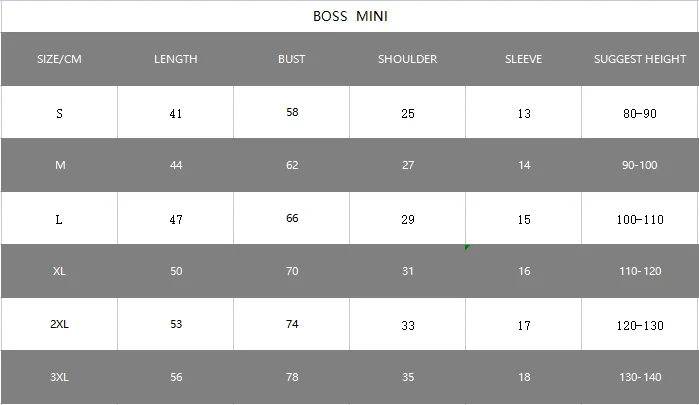Screen dimensions: 699x405
Task: Select the SIZE/CM column header
Action: point(59,59)
